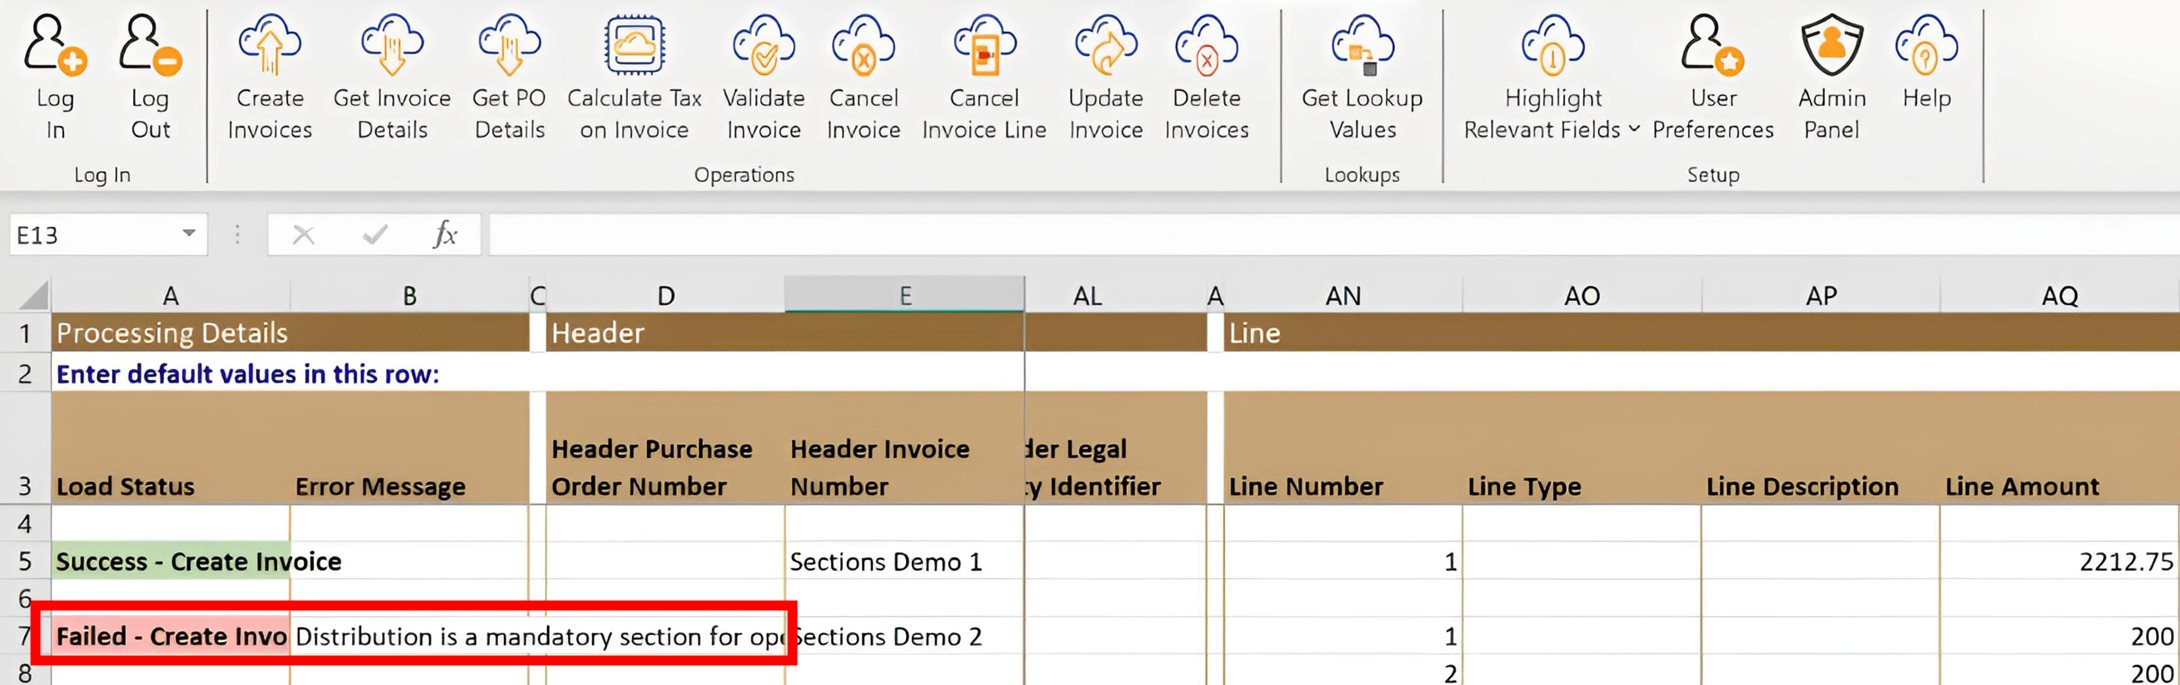The width and height of the screenshot is (2180, 685).
Task: Click the 'Distribution is a mandatory section' error cell
Action: click(538, 636)
